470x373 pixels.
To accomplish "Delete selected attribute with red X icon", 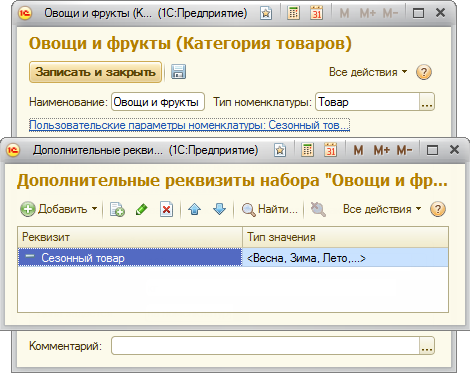I will tap(166, 210).
